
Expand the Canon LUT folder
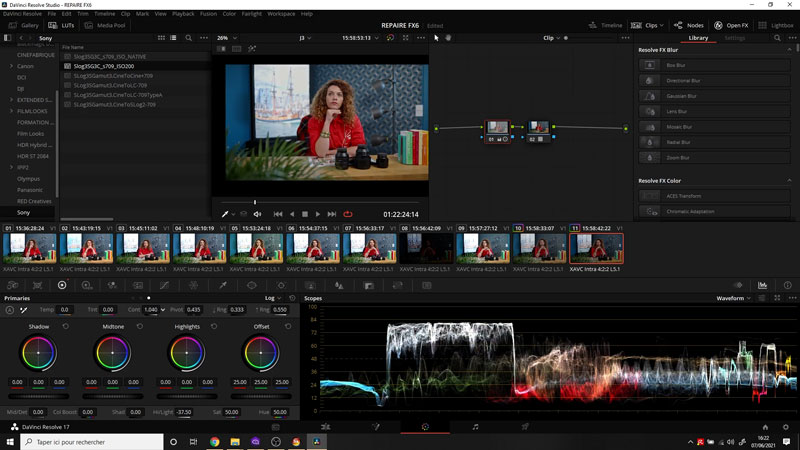[x=11, y=66]
